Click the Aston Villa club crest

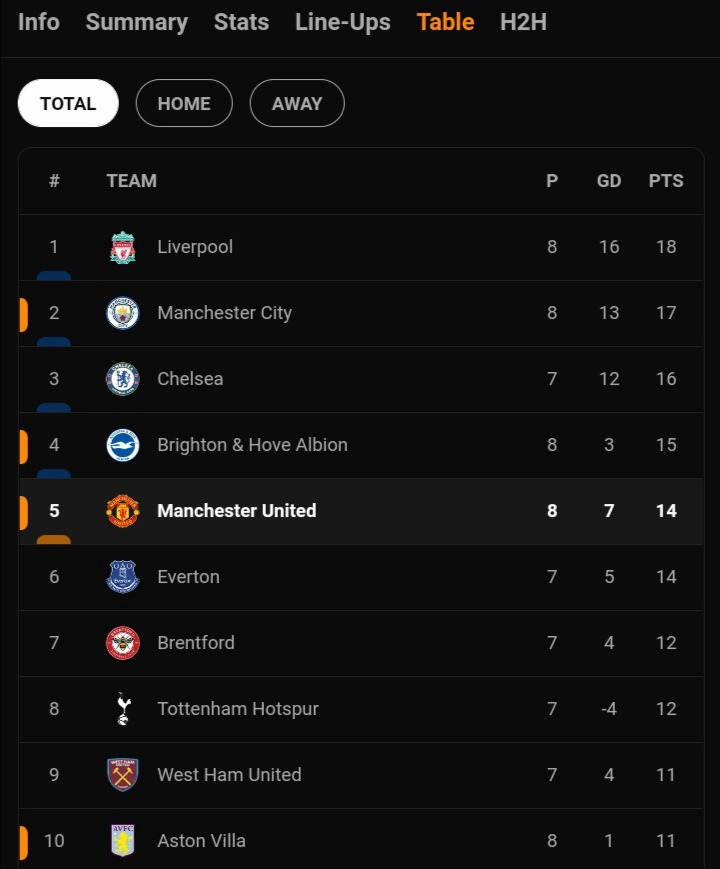pos(122,841)
